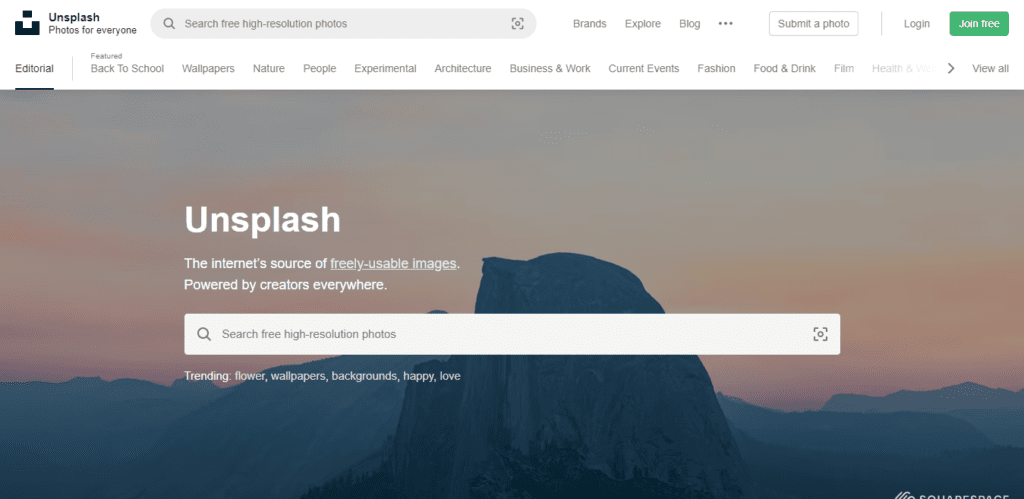Click the magnifier icon in hero search box
The image size is (1024, 499).
click(204, 334)
